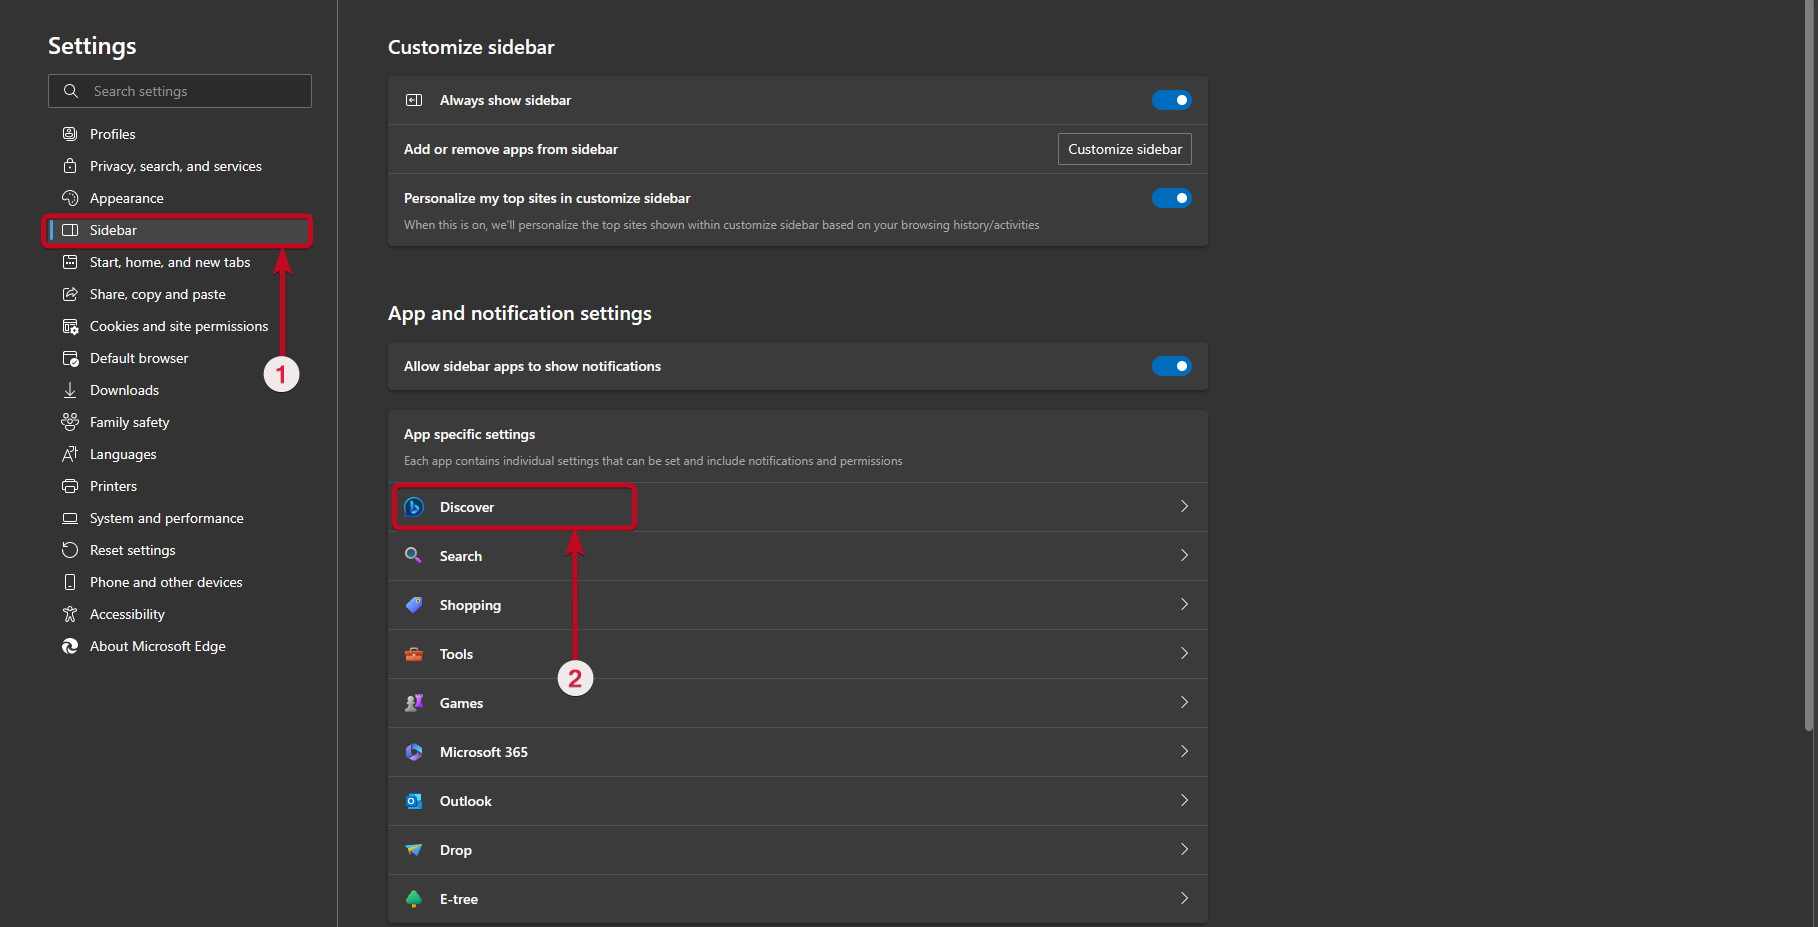Toggle Always show sidebar off
Screen dimensions: 1818x927
(x=1171, y=99)
